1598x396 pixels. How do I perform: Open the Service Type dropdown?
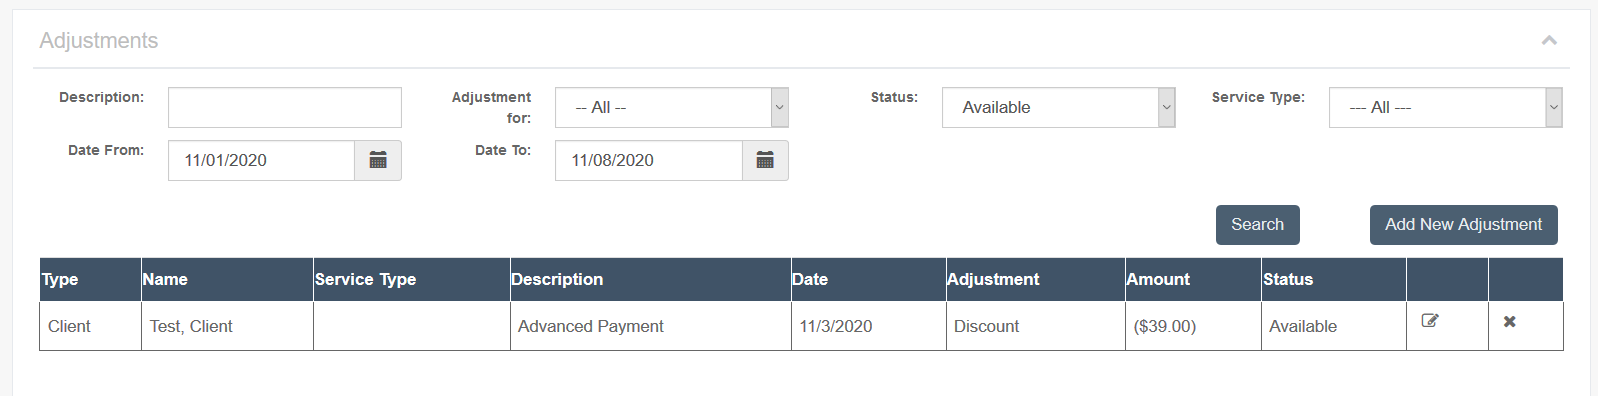(1446, 107)
